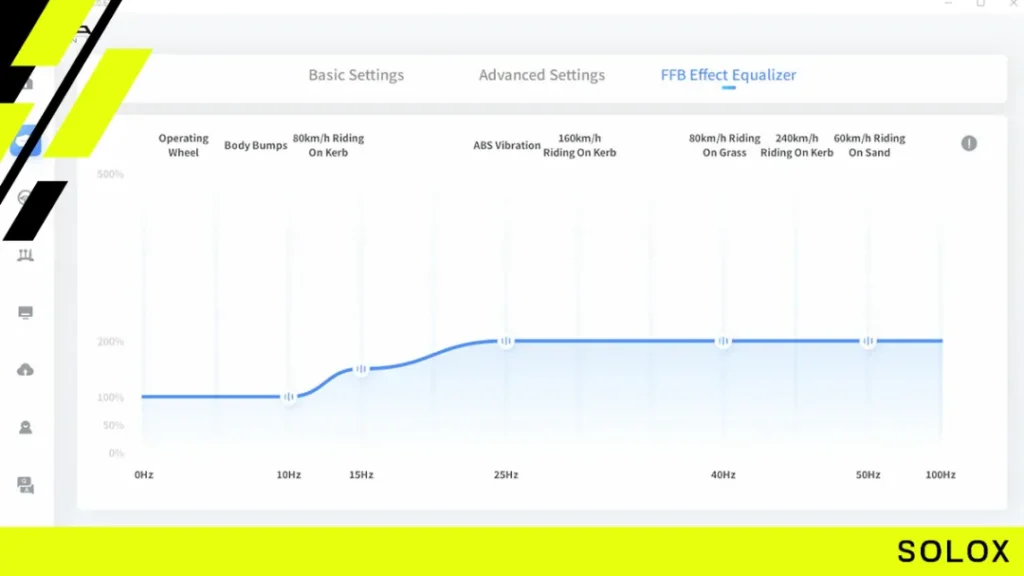Select the 50Hz equalizer slider handle
The image size is (1024, 576).
(x=868, y=341)
